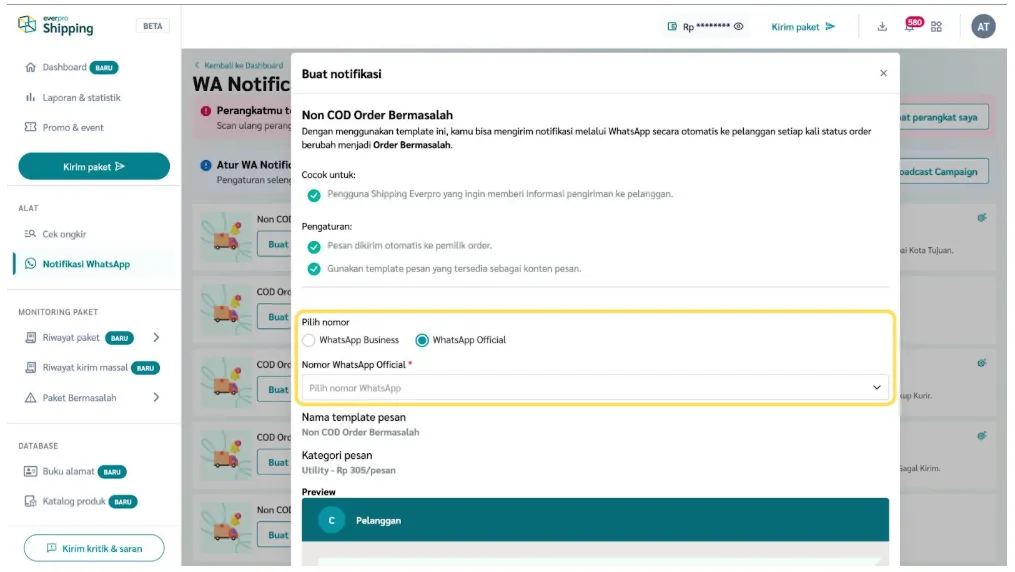This screenshot has width=1015, height=572.
Task: Open notifications bell with 580 badge
Action: pos(910,26)
